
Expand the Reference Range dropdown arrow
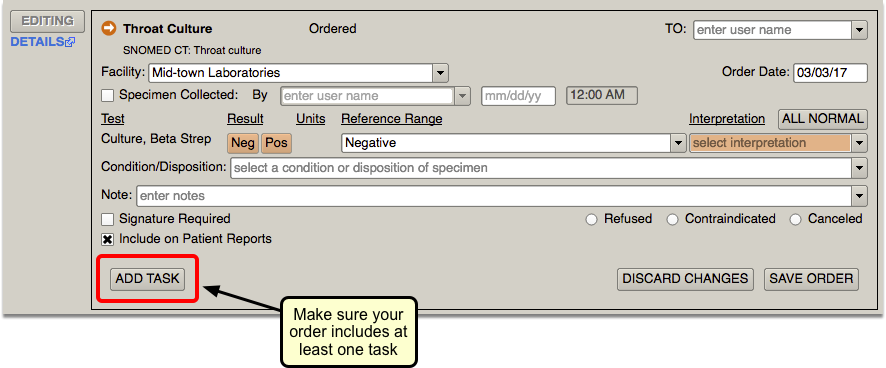pos(679,143)
